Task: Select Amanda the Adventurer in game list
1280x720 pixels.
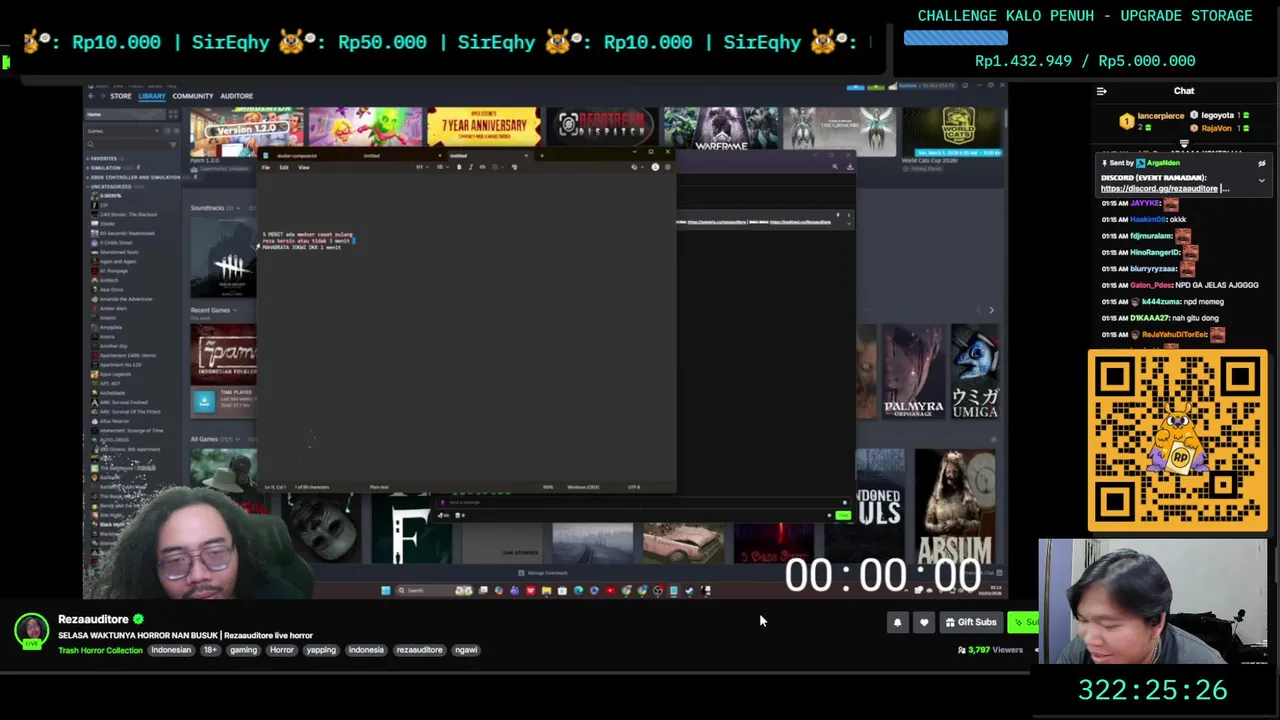Action: (x=124, y=299)
